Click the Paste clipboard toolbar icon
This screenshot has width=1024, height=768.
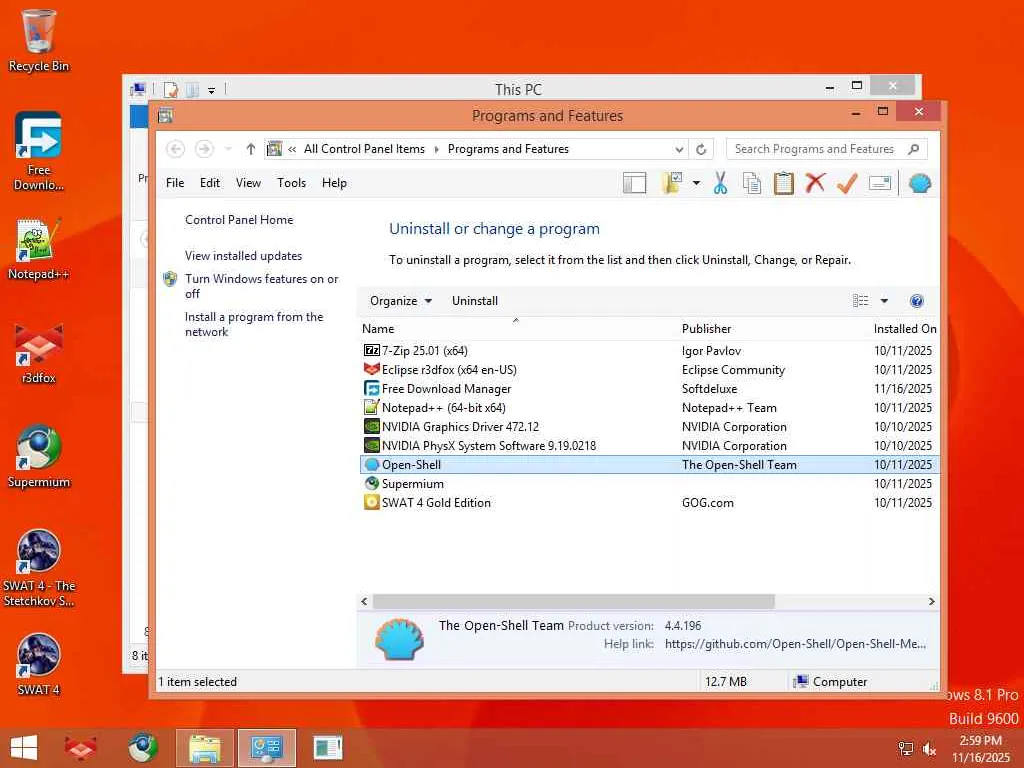[x=783, y=184]
